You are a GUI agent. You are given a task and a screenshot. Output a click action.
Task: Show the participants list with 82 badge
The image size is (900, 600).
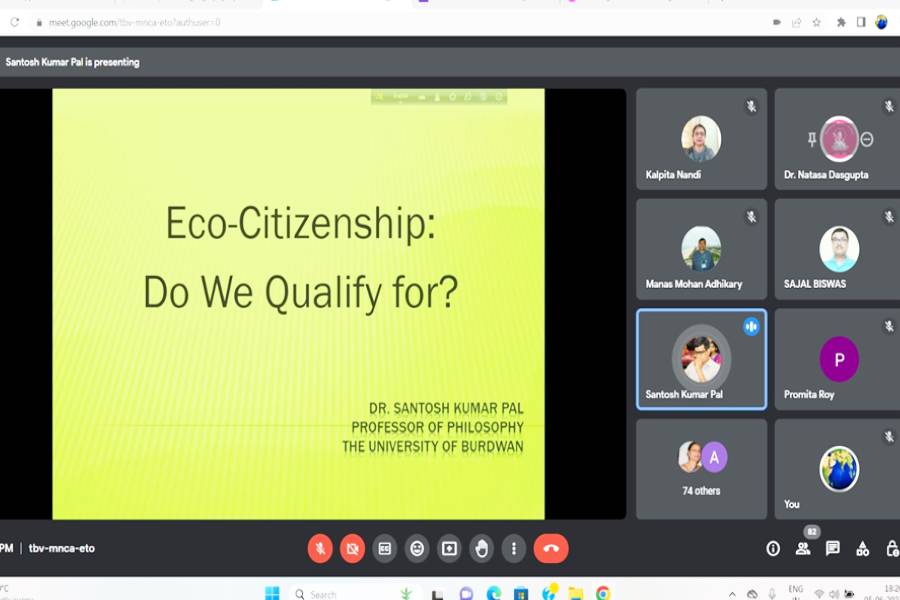(803, 548)
